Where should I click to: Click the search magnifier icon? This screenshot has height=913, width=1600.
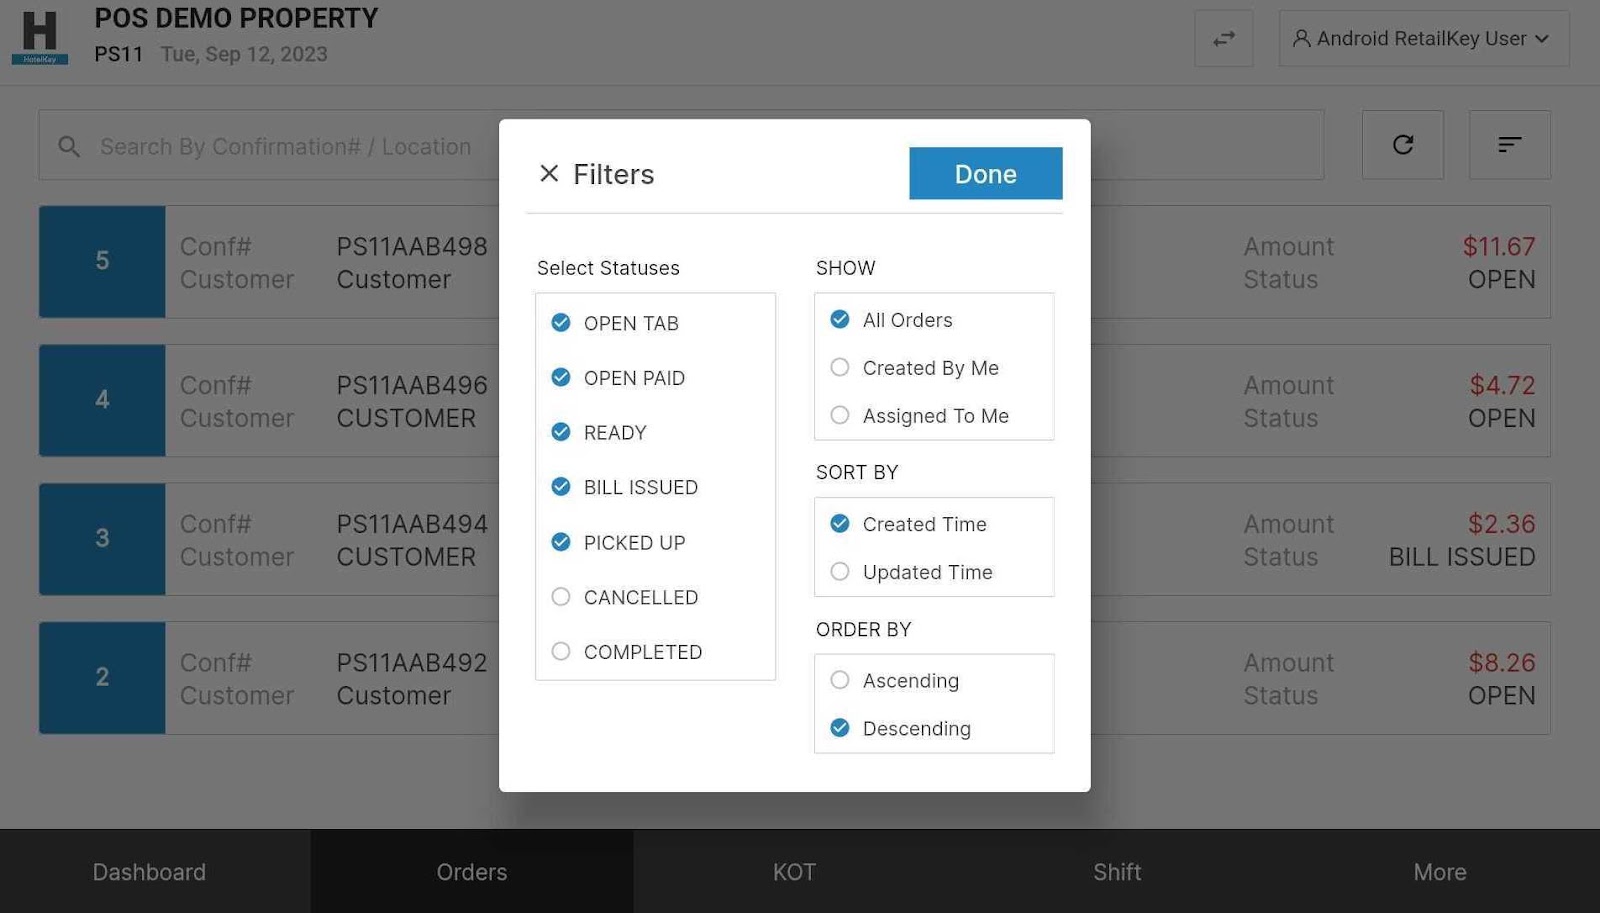pyautogui.click(x=69, y=147)
